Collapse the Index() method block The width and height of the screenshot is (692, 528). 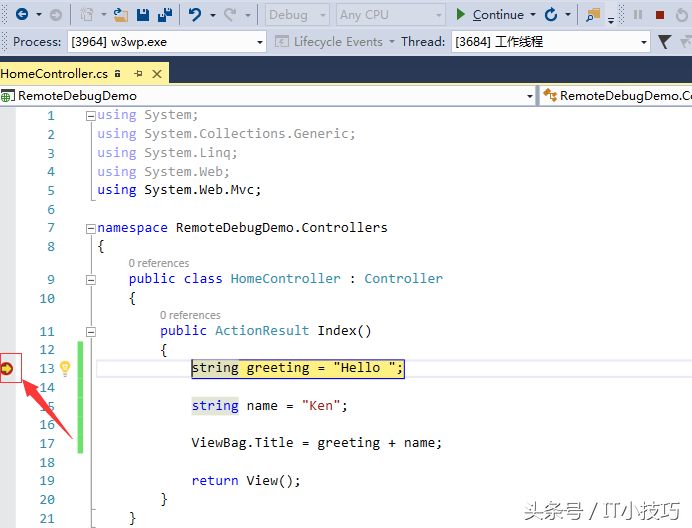click(x=90, y=331)
